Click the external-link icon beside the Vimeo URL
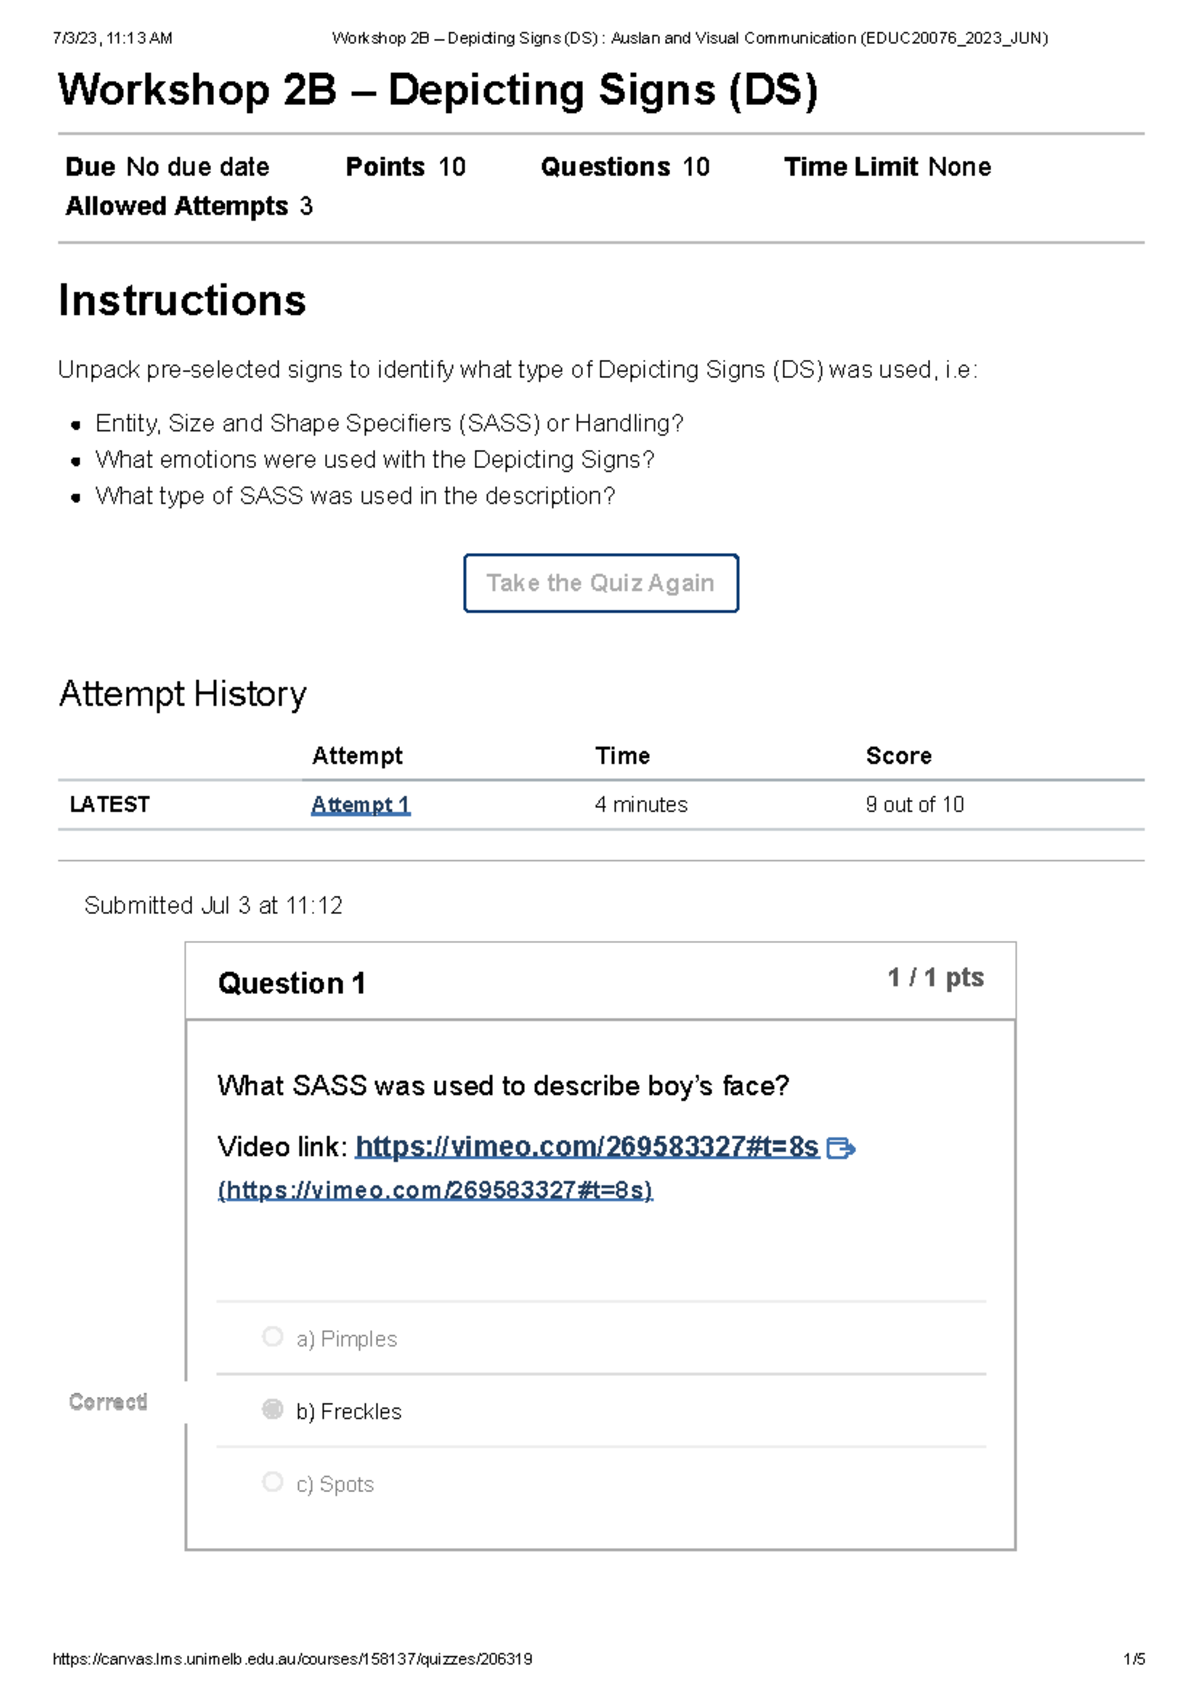This screenshot has width=1200, height=1698. 845,1147
